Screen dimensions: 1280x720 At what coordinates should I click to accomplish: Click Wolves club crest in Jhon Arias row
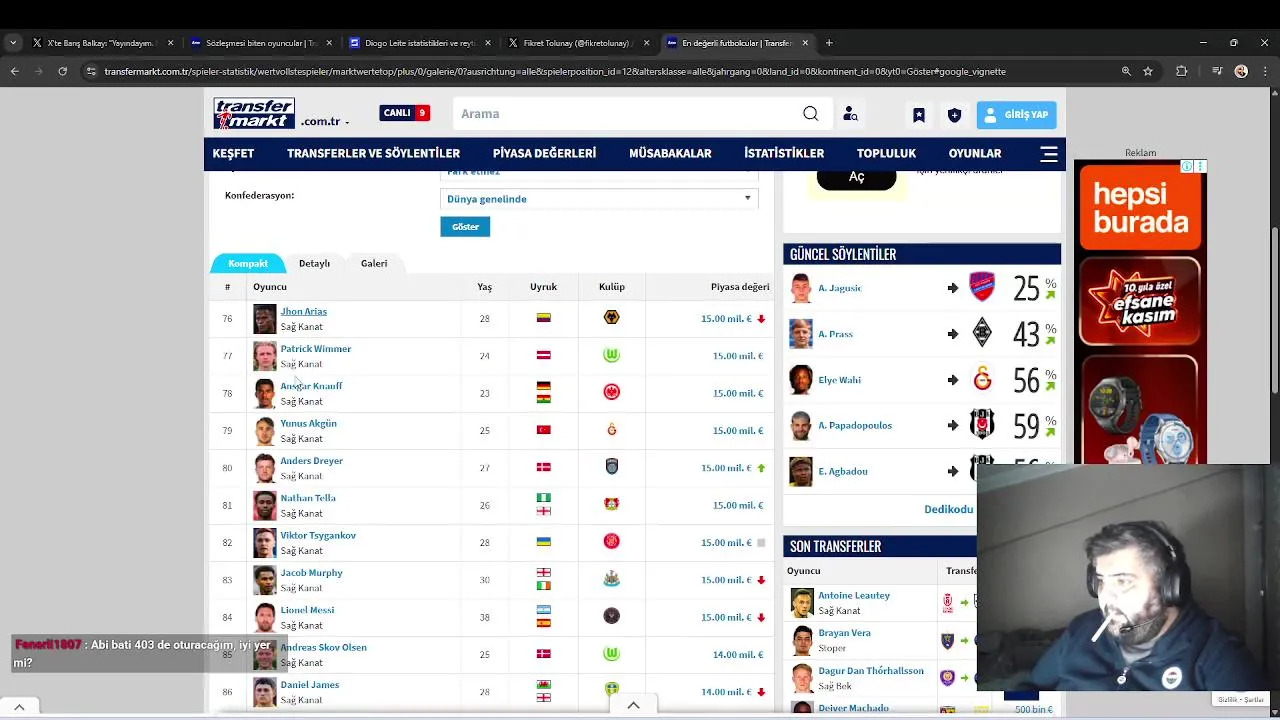(612, 318)
